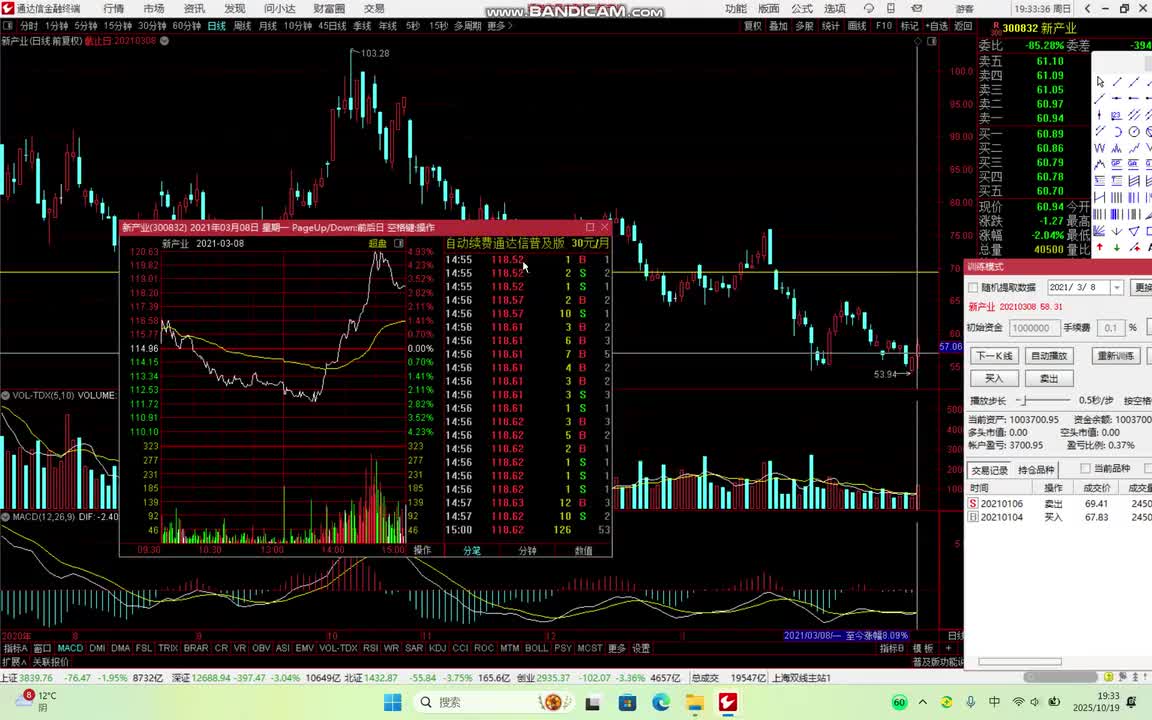Click the headset support icon
Image resolution: width=1152 pixels, height=720 pixels.
pos(869,9)
